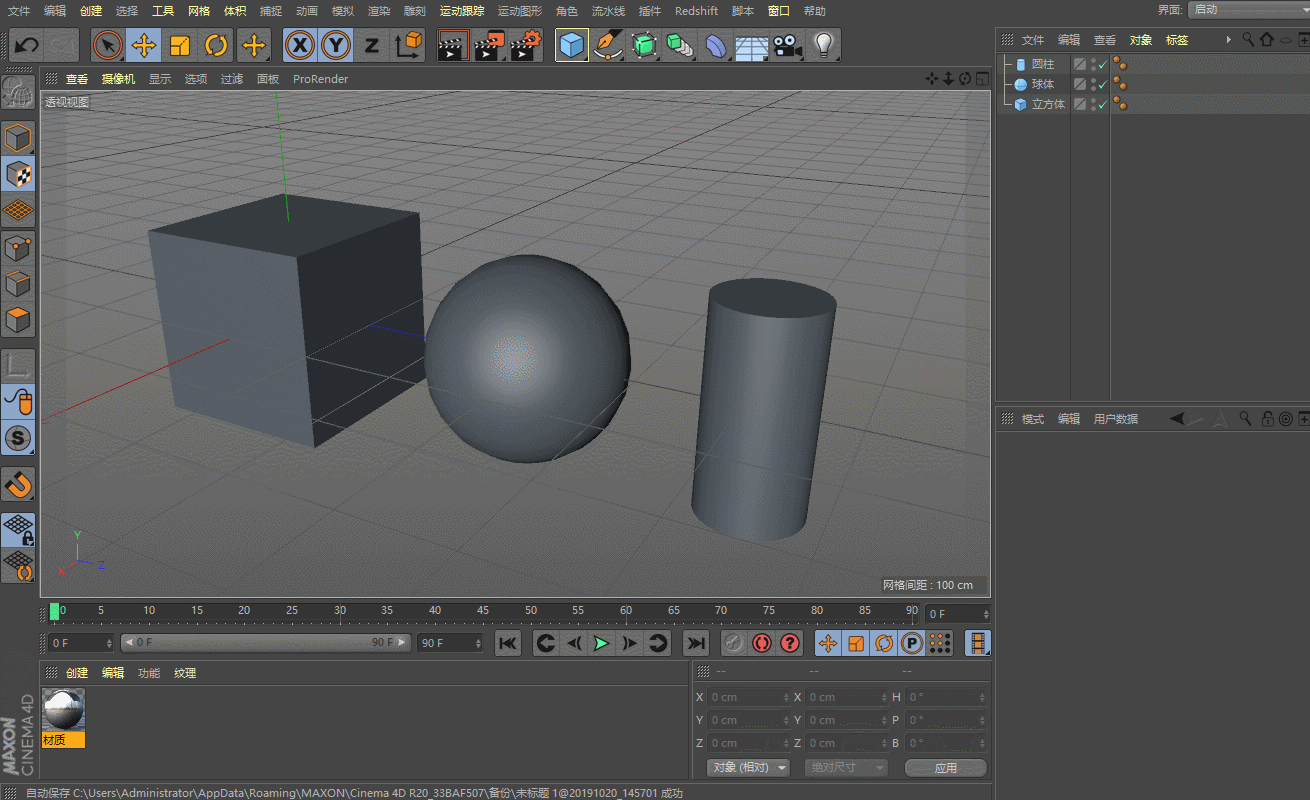The image size is (1310, 800).
Task: Open the render settings clapperboard with gear
Action: click(x=525, y=46)
